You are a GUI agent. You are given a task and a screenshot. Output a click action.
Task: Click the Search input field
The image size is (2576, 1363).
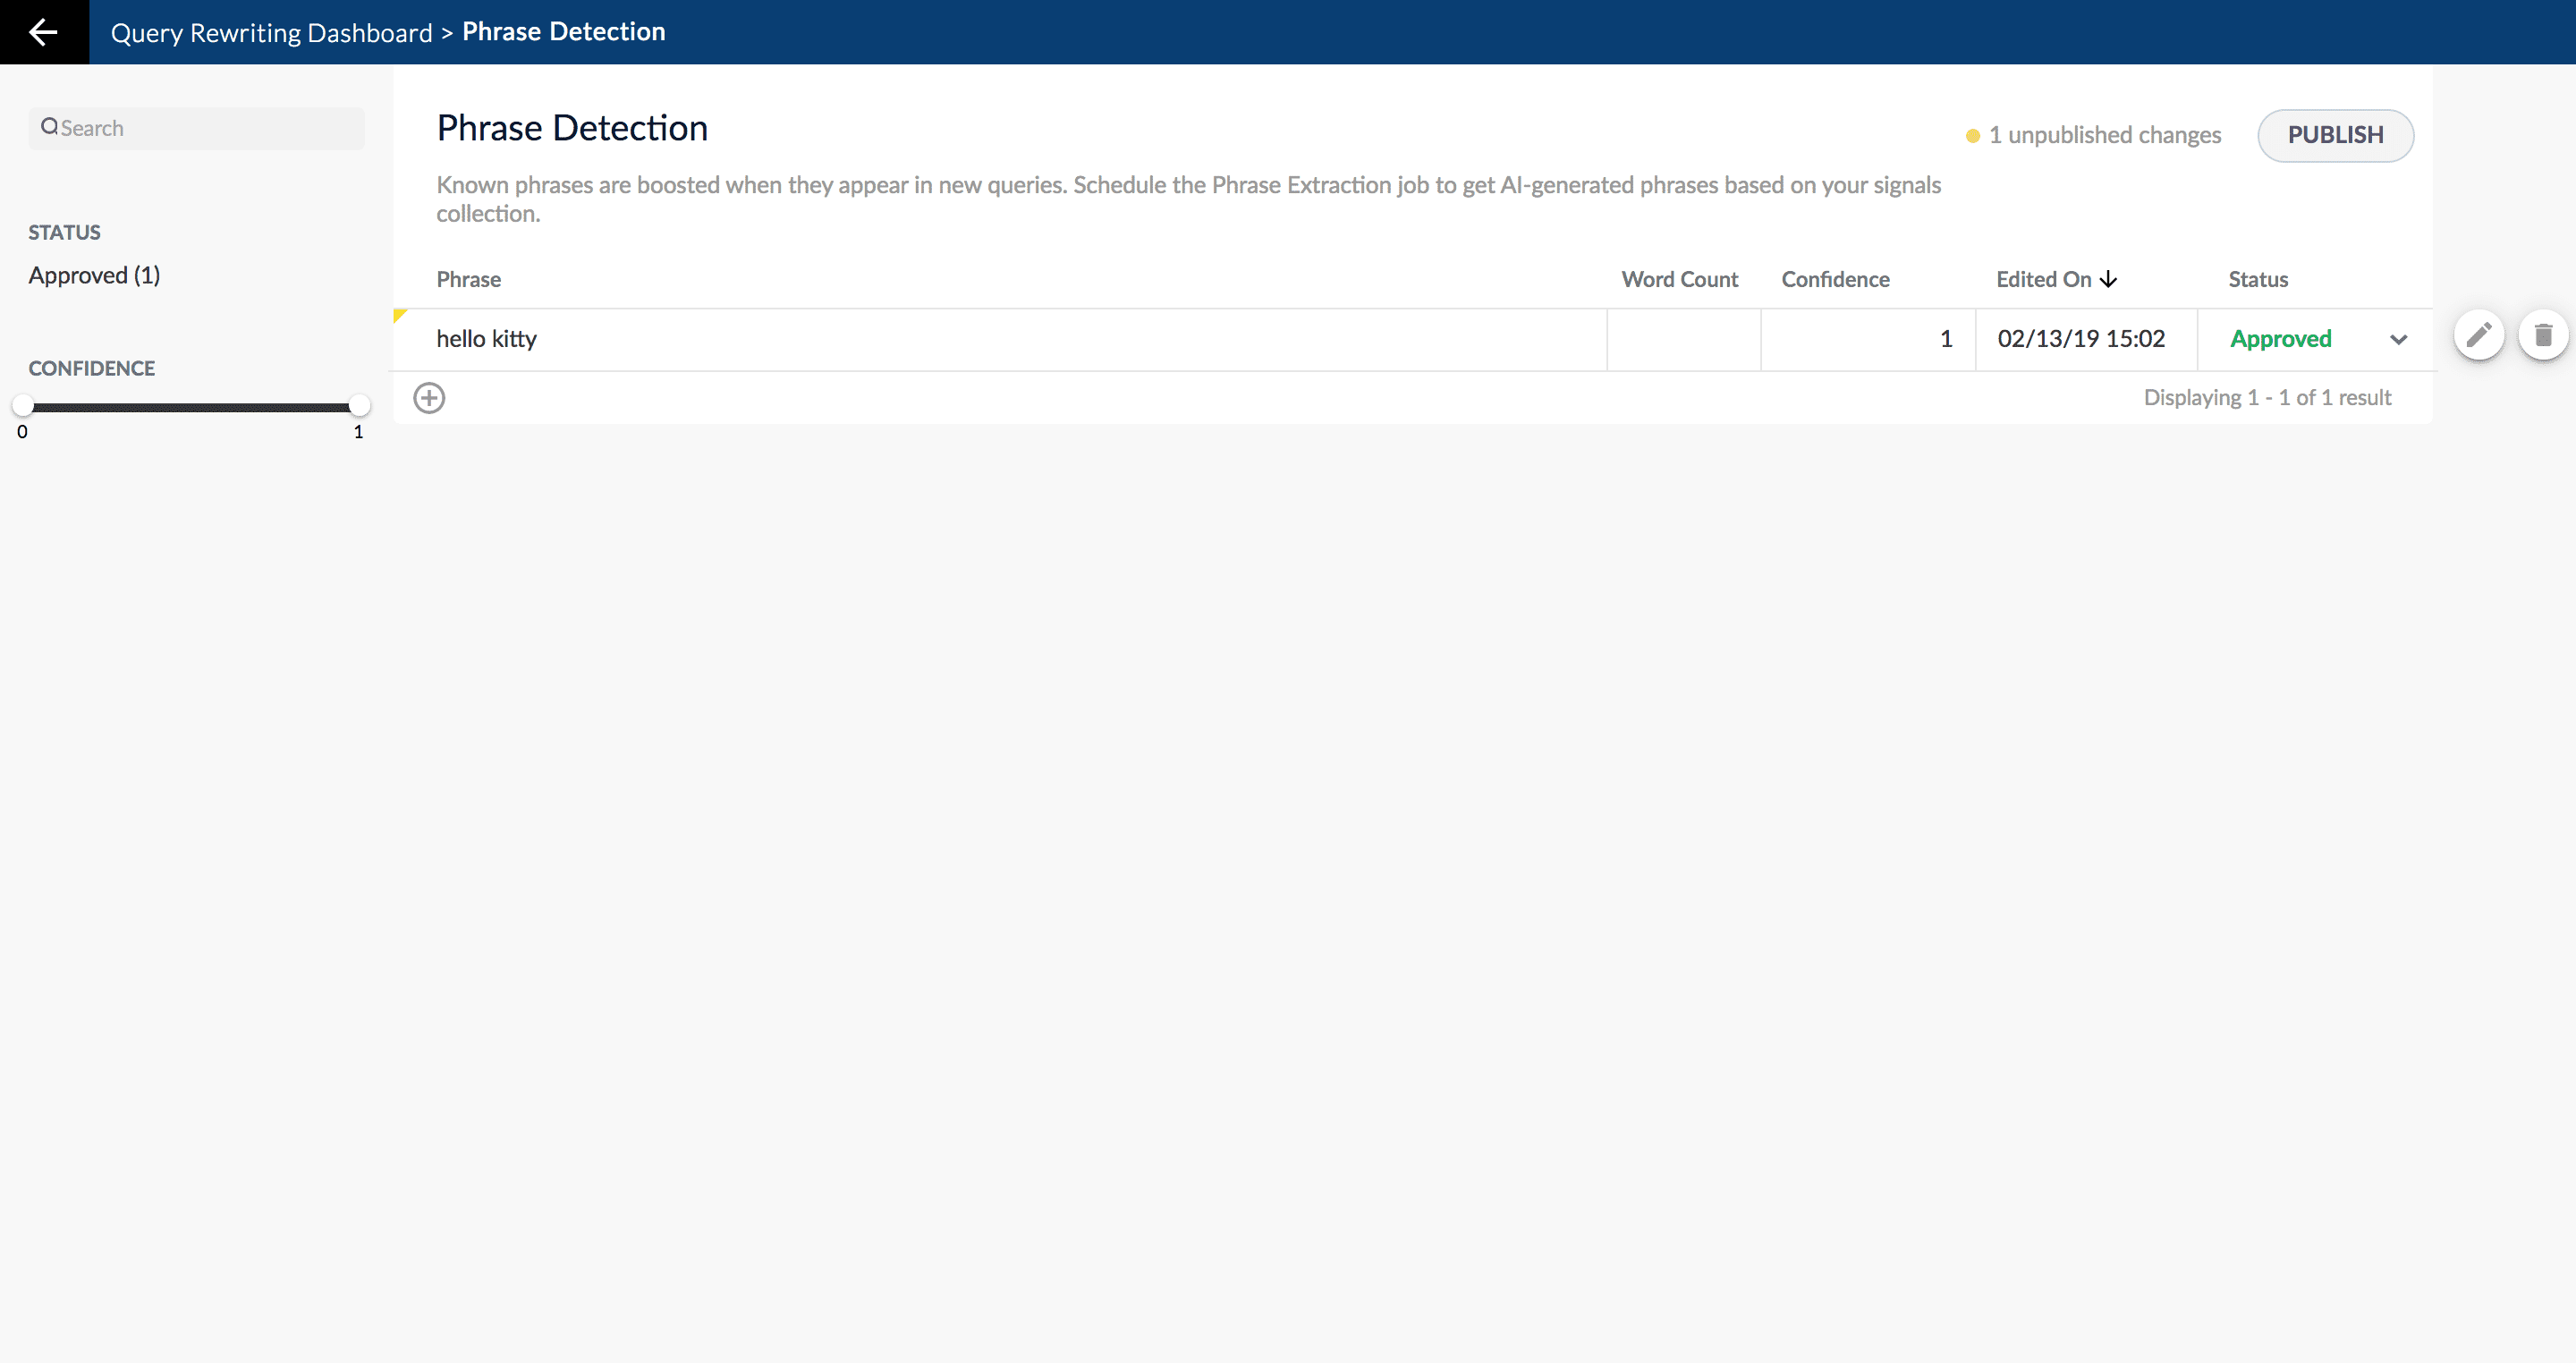coord(197,128)
